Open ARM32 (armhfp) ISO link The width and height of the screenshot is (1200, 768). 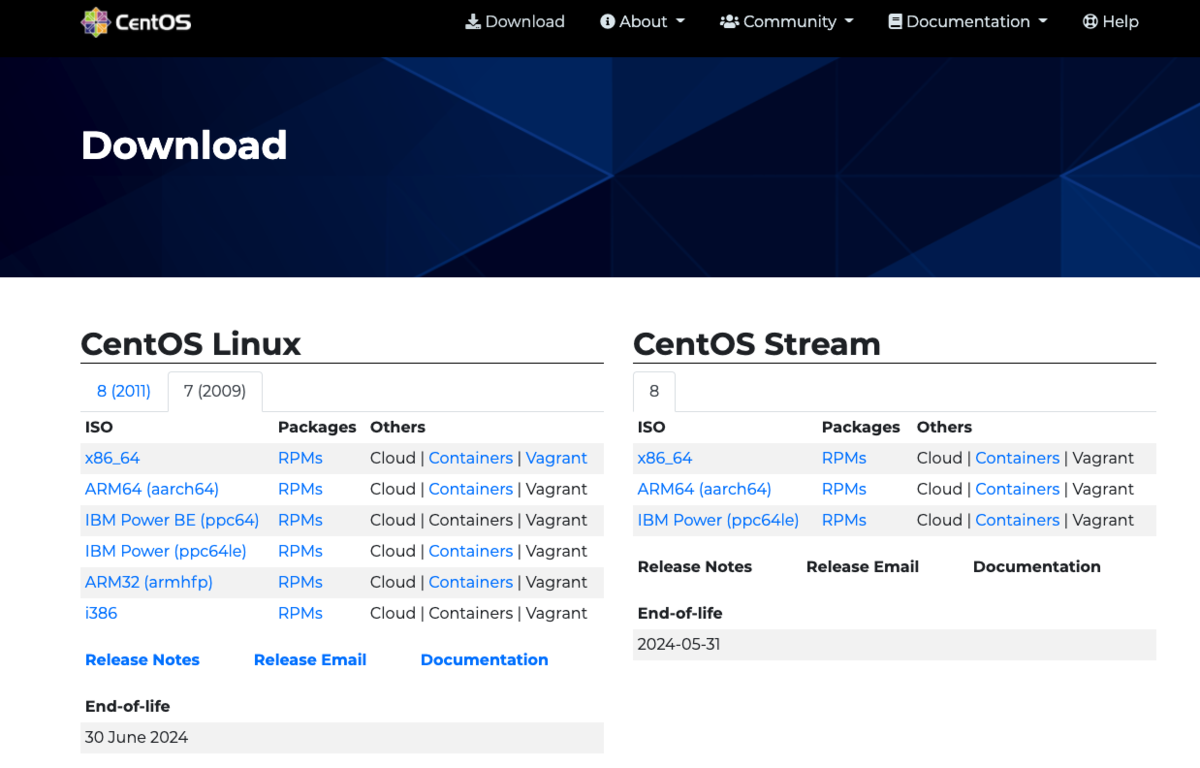pos(149,582)
